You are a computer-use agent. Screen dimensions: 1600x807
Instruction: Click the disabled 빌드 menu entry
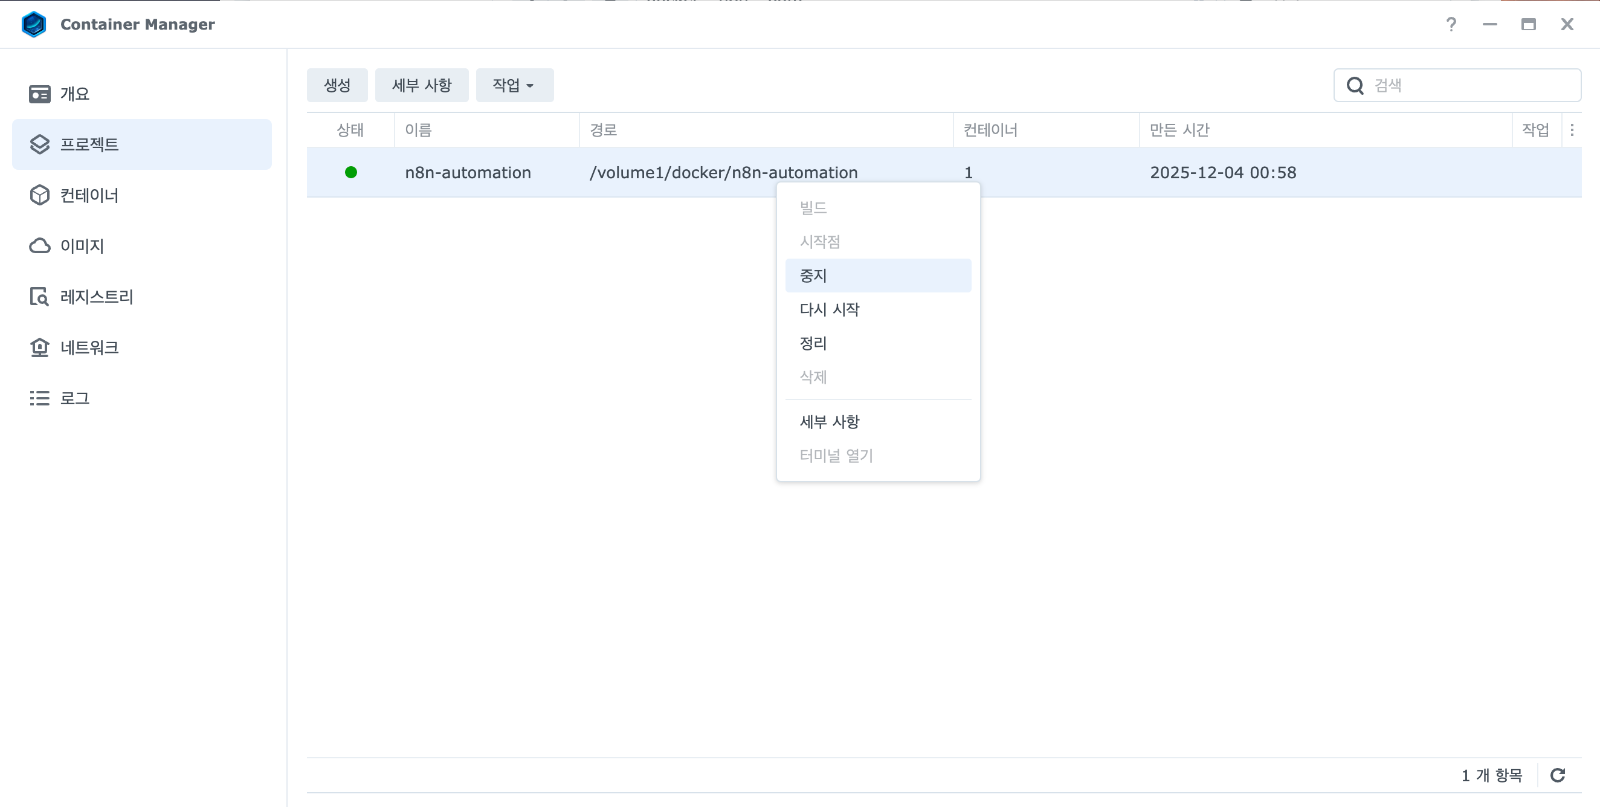878,208
